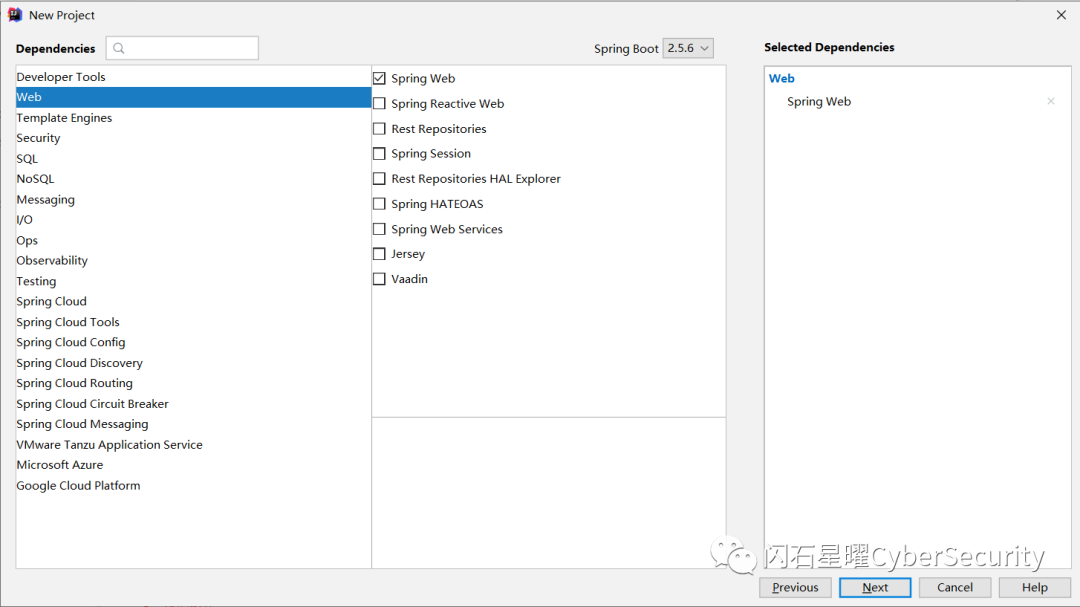The image size is (1080, 607).
Task: Select the Web category
Action: pyautogui.click(x=194, y=97)
